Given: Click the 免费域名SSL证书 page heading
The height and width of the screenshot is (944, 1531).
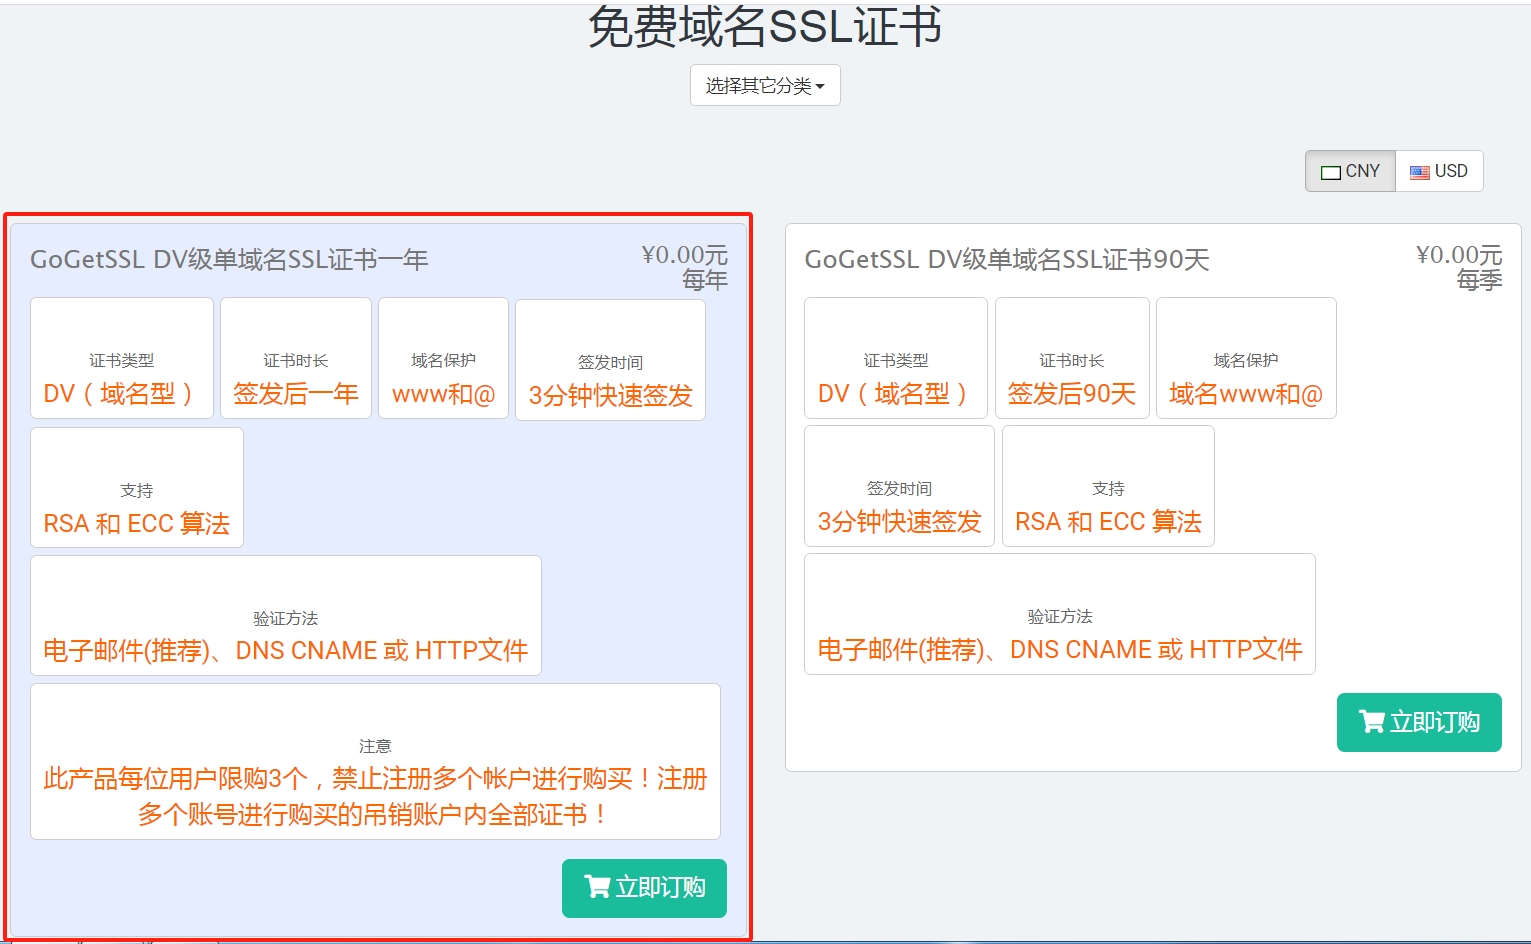Looking at the screenshot, I should (765, 27).
